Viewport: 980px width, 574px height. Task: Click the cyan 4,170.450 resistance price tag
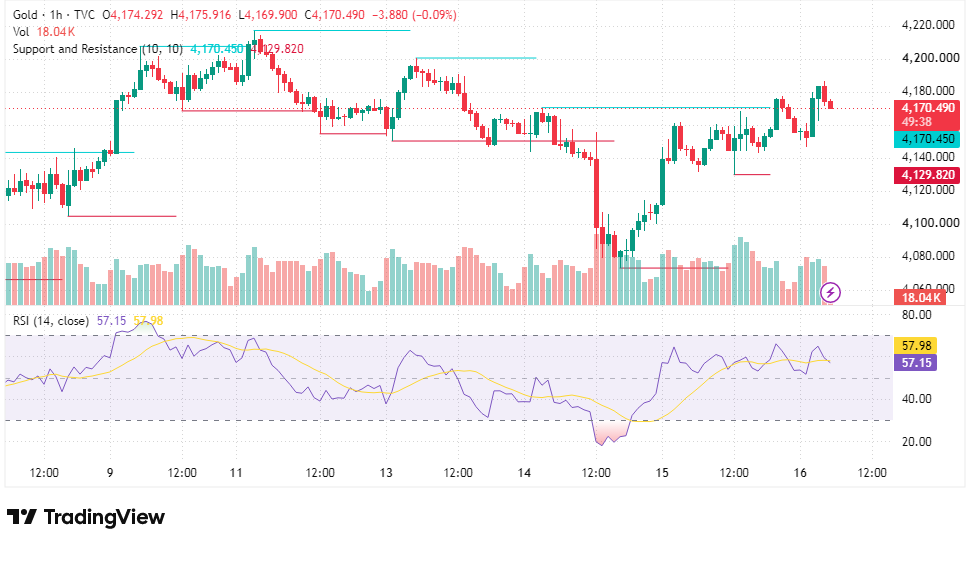[928, 139]
